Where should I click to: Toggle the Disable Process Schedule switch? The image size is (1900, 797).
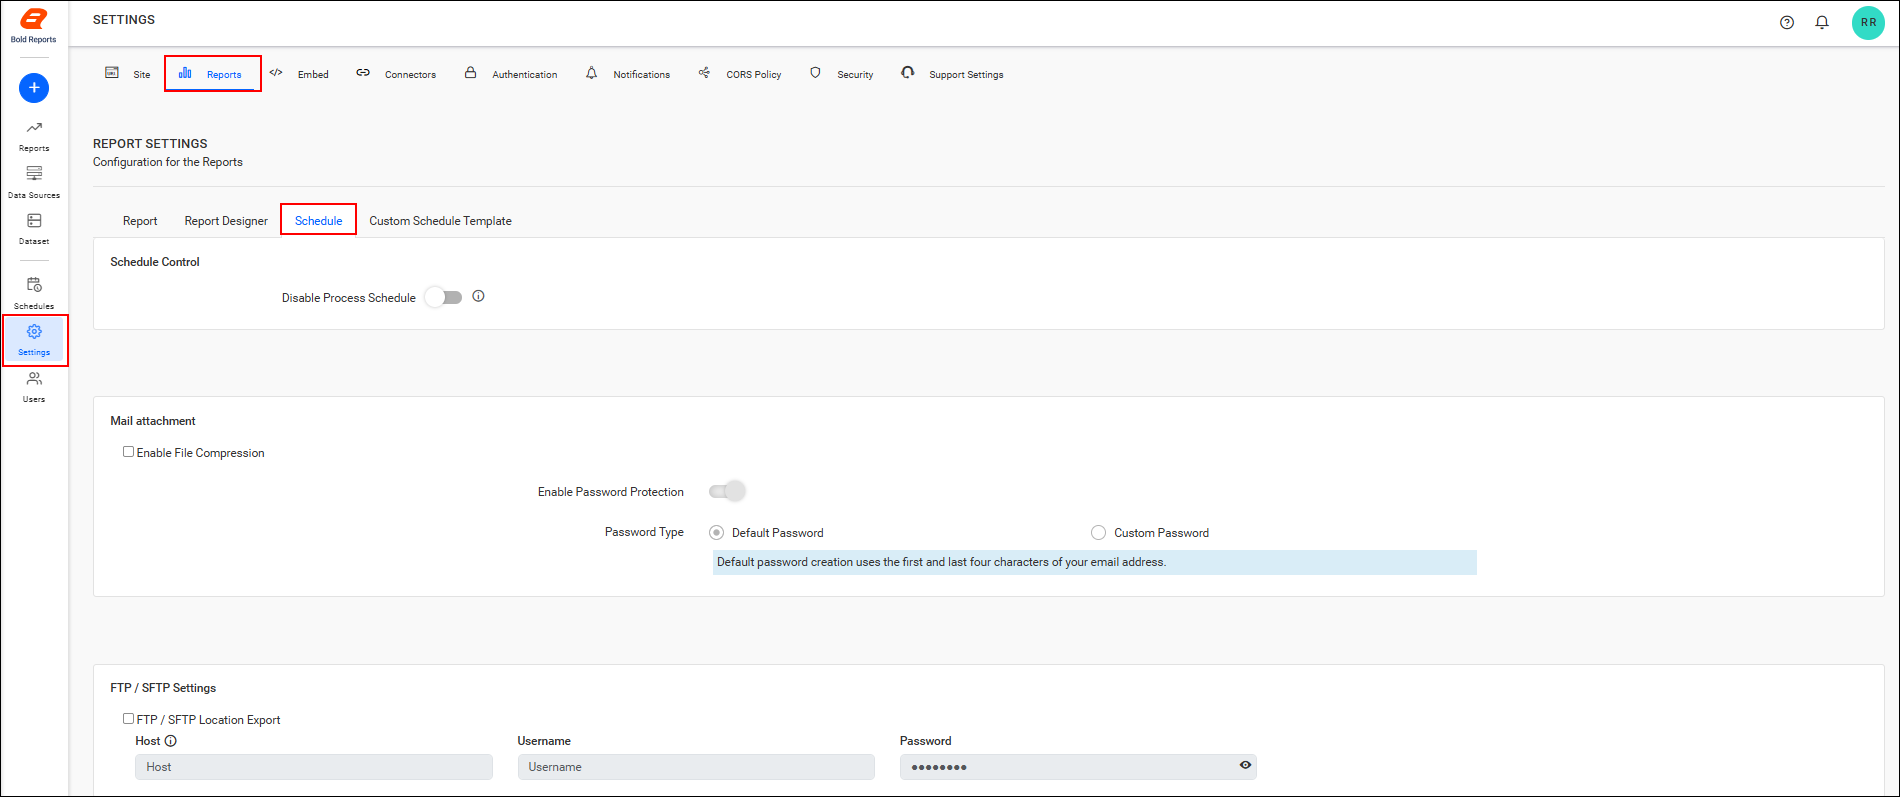pos(444,297)
